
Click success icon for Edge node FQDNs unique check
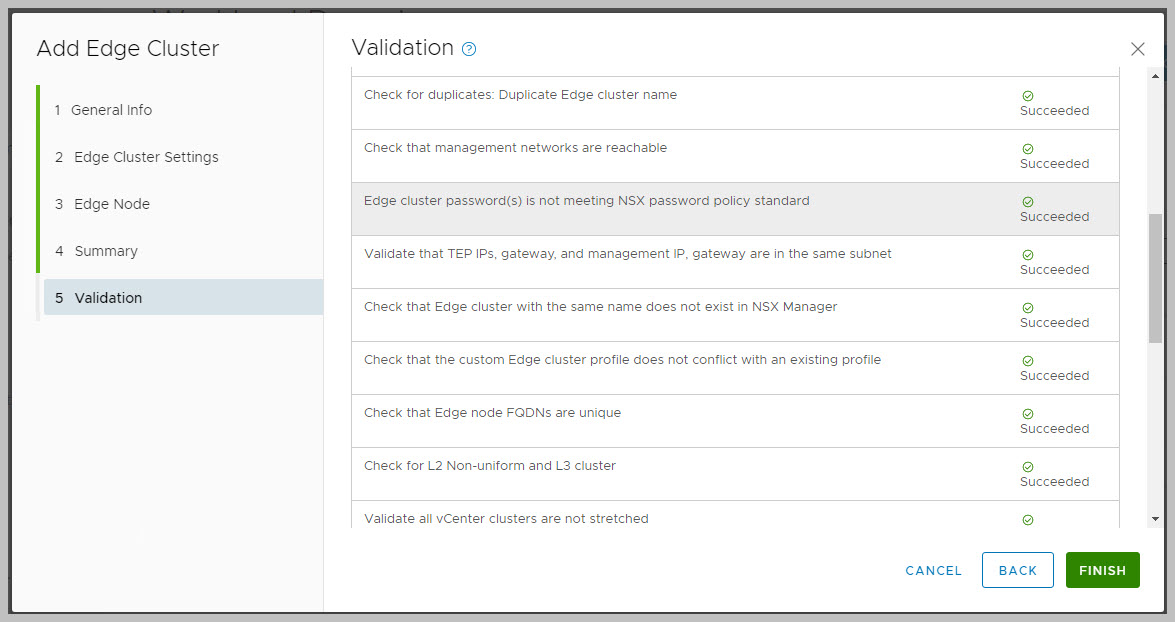[1028, 414]
